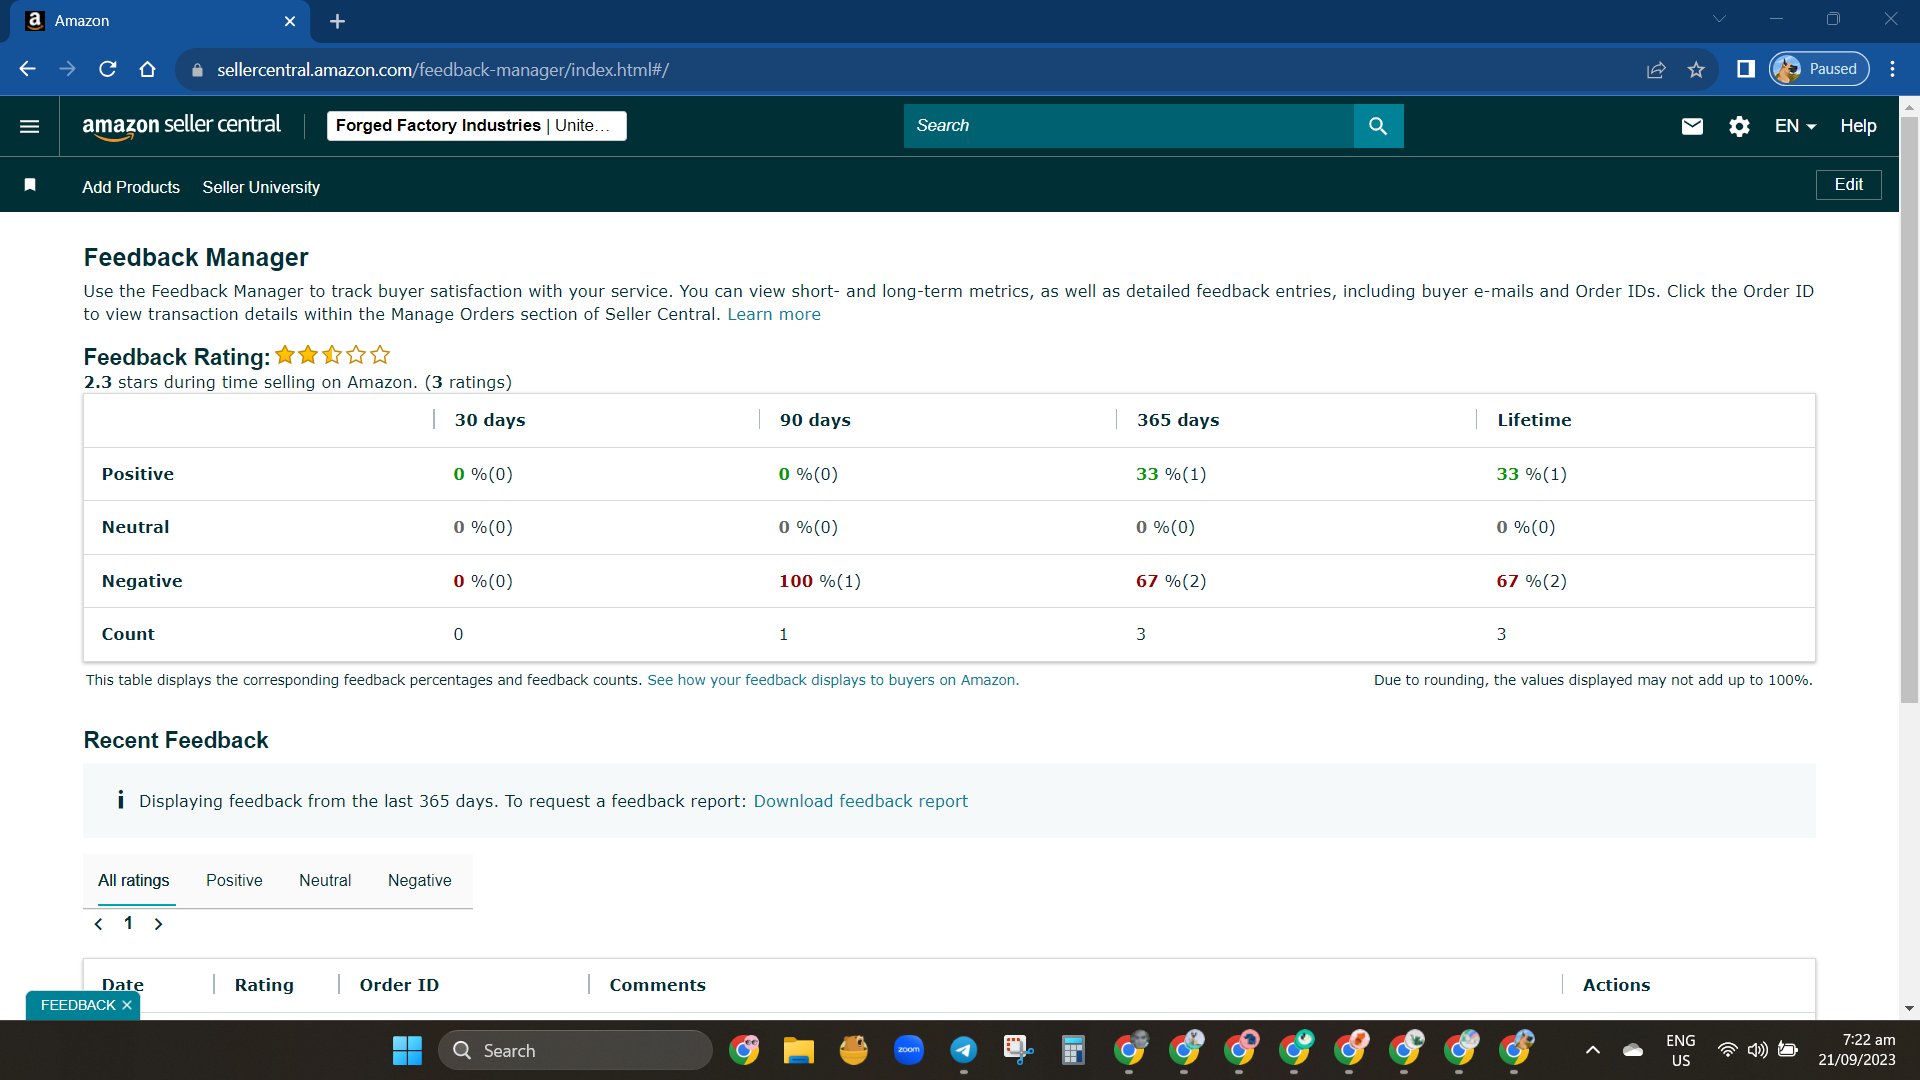Click the Paused profile button
The image size is (1920, 1080).
pyautogui.click(x=1819, y=69)
